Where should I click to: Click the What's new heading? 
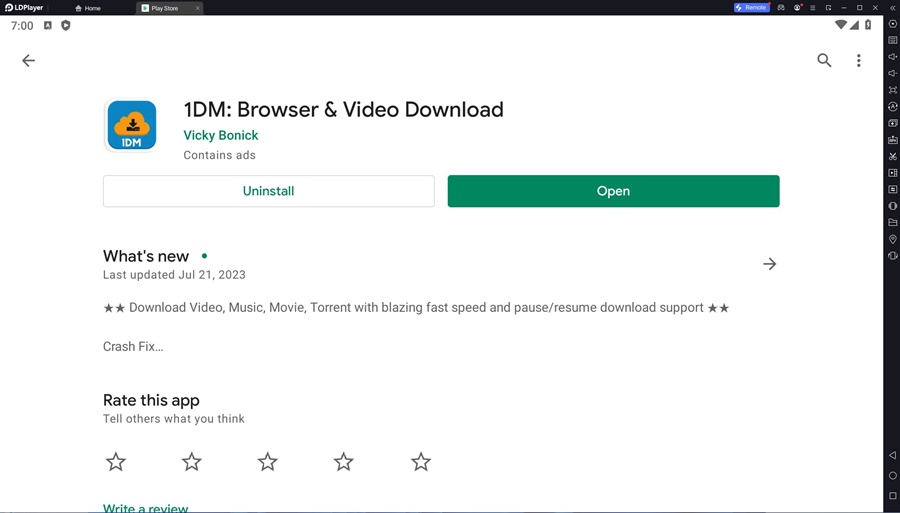coord(146,256)
